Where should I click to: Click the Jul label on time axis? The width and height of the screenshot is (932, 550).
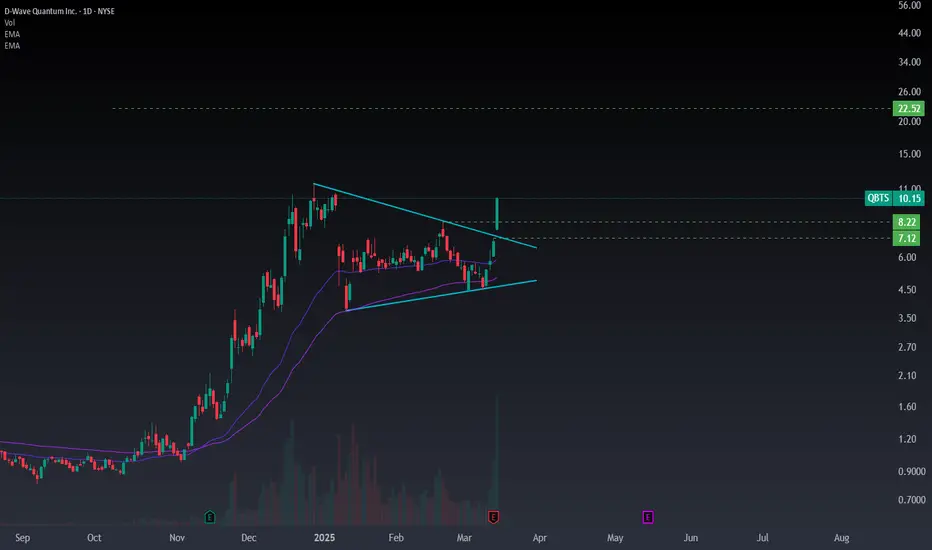[762, 538]
